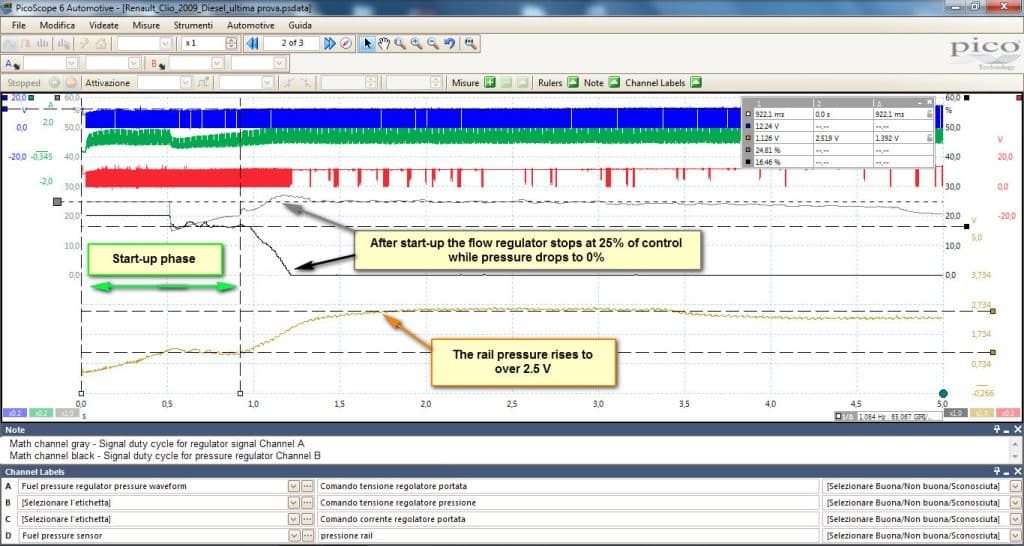Image resolution: width=1024 pixels, height=546 pixels.
Task: Open the Strumenti menu
Action: (x=193, y=25)
